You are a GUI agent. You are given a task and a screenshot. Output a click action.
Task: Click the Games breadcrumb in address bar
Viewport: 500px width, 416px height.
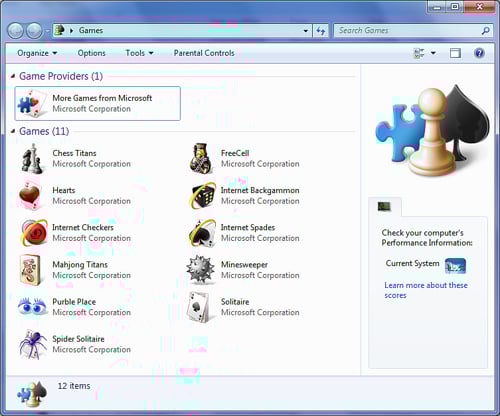[91, 30]
